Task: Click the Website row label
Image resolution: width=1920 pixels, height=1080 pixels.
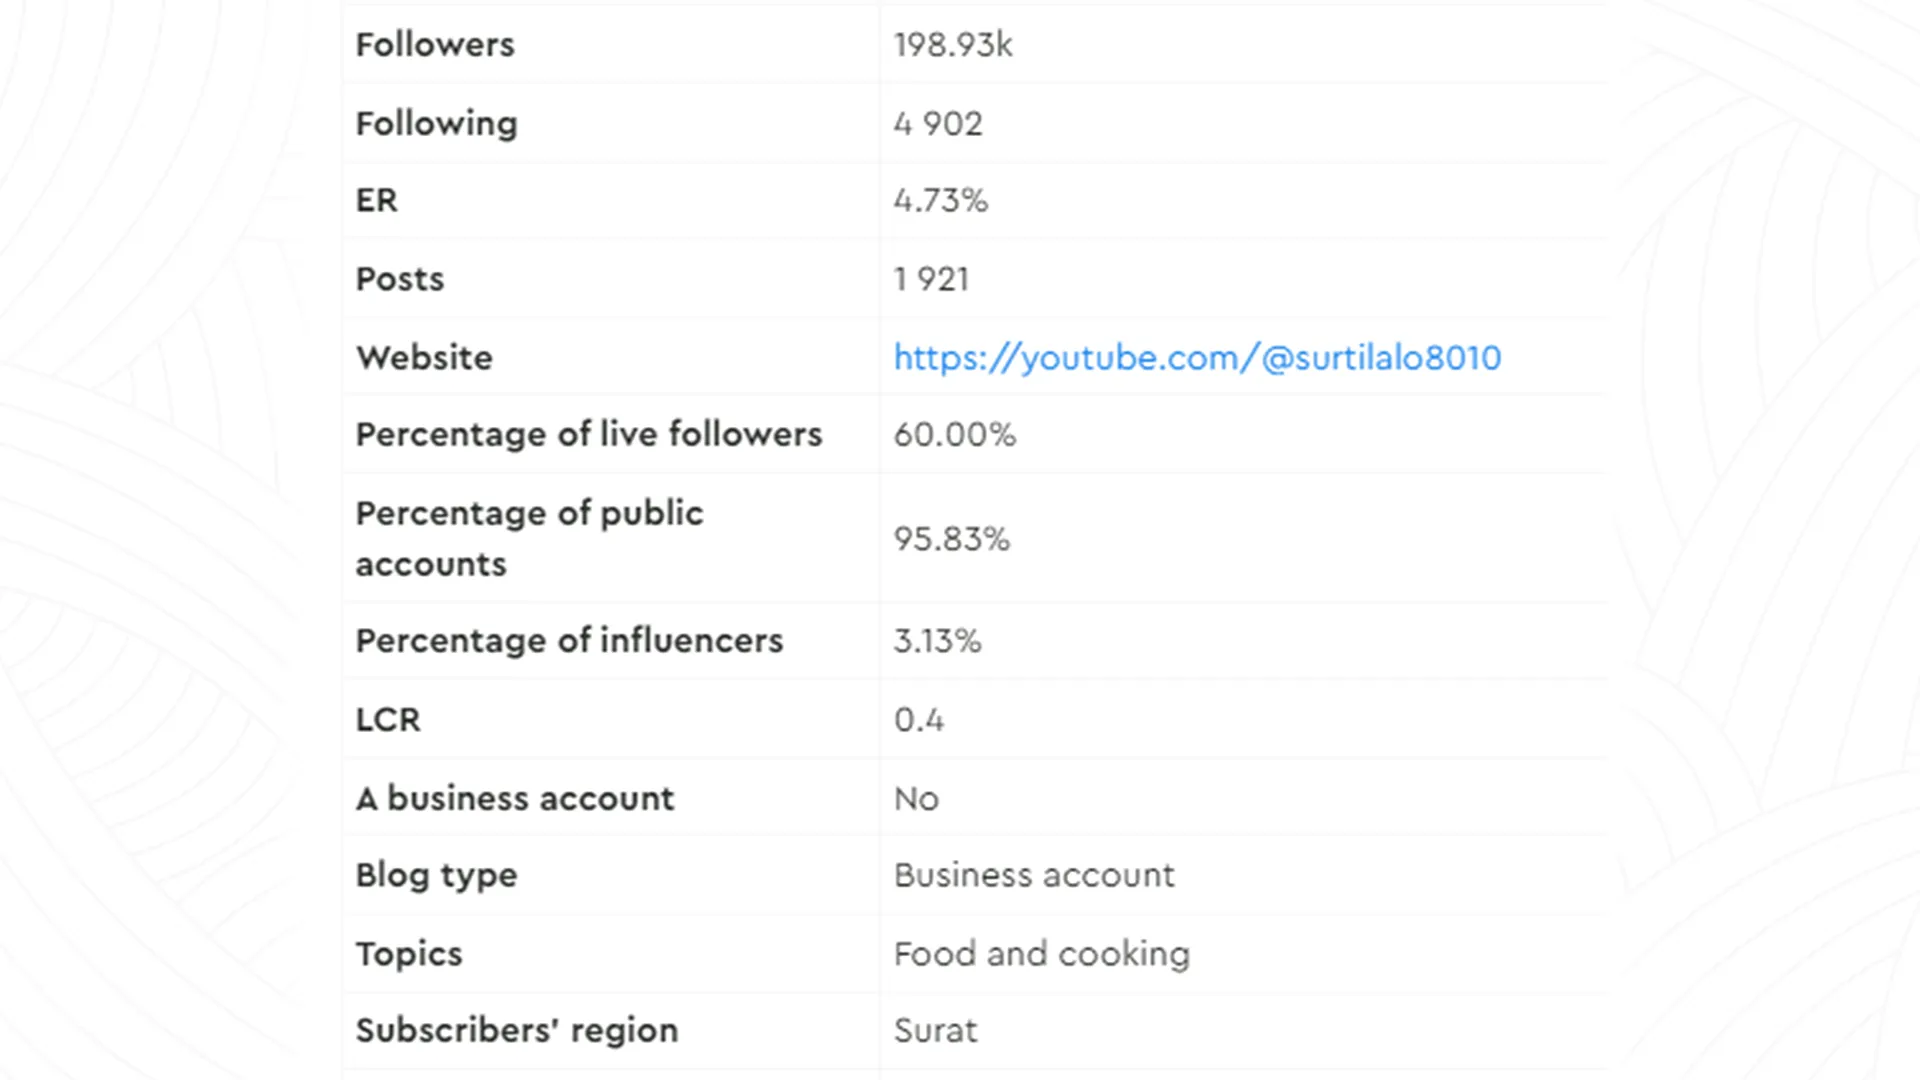Action: point(424,358)
